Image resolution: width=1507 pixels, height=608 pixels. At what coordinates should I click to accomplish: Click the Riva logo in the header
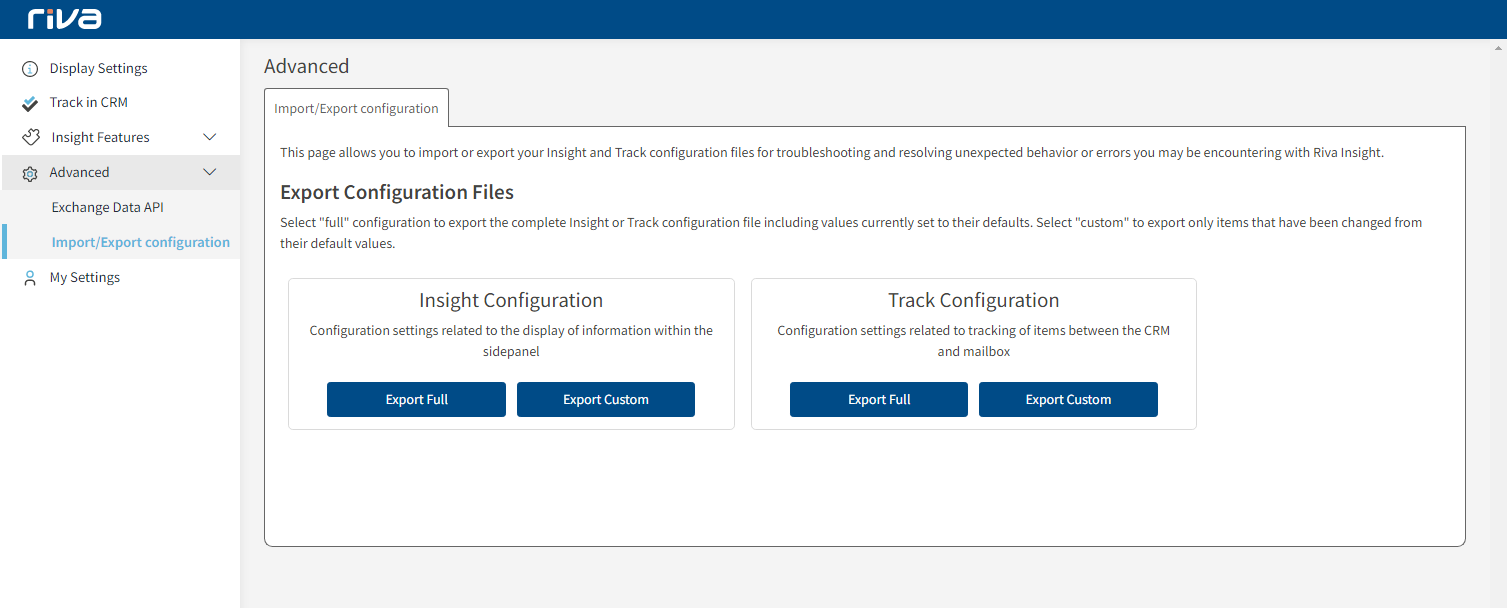65,18
